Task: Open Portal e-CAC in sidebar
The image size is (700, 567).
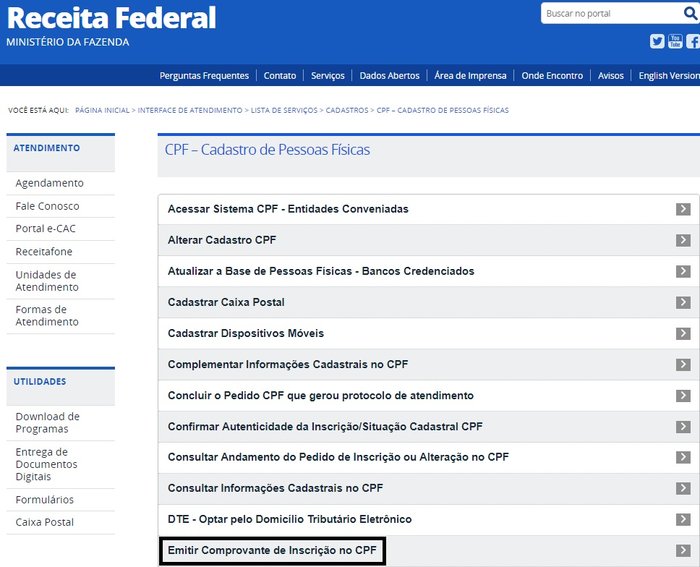Action: (x=46, y=229)
